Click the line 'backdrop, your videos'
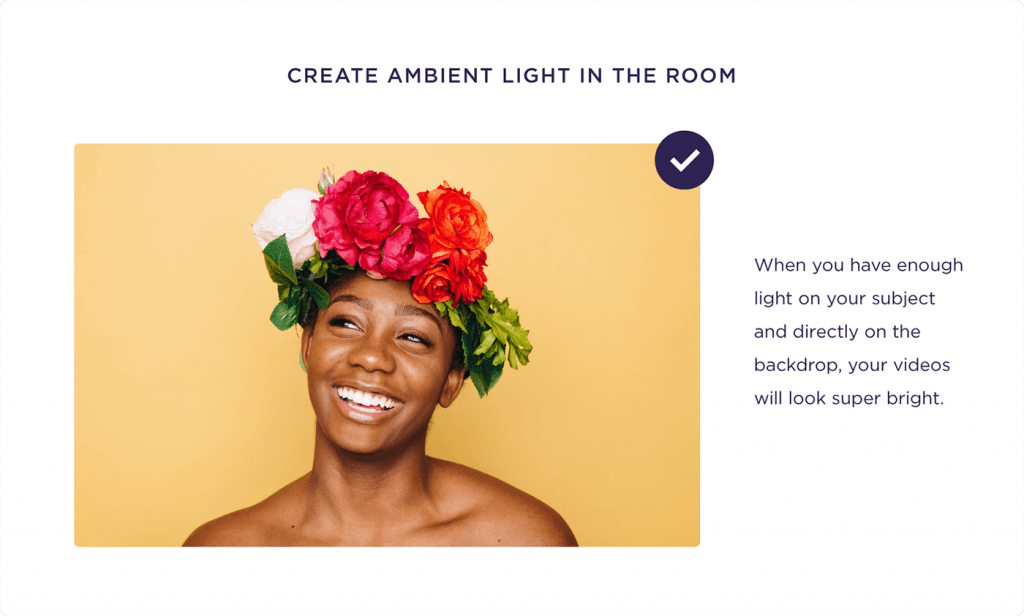Screen dimensions: 1024x616 [x=852, y=365]
